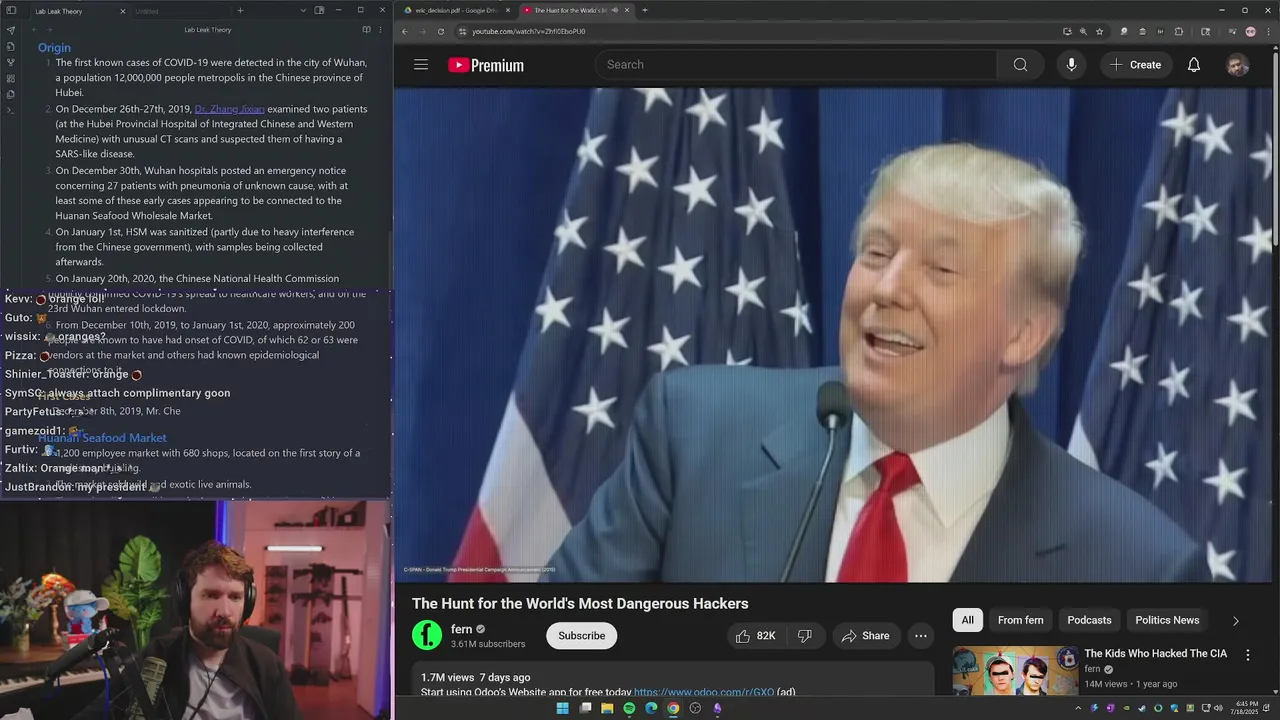Click Huanan Seafood Market heading
Viewport: 1280px width, 720px height.
pyautogui.click(x=102, y=438)
